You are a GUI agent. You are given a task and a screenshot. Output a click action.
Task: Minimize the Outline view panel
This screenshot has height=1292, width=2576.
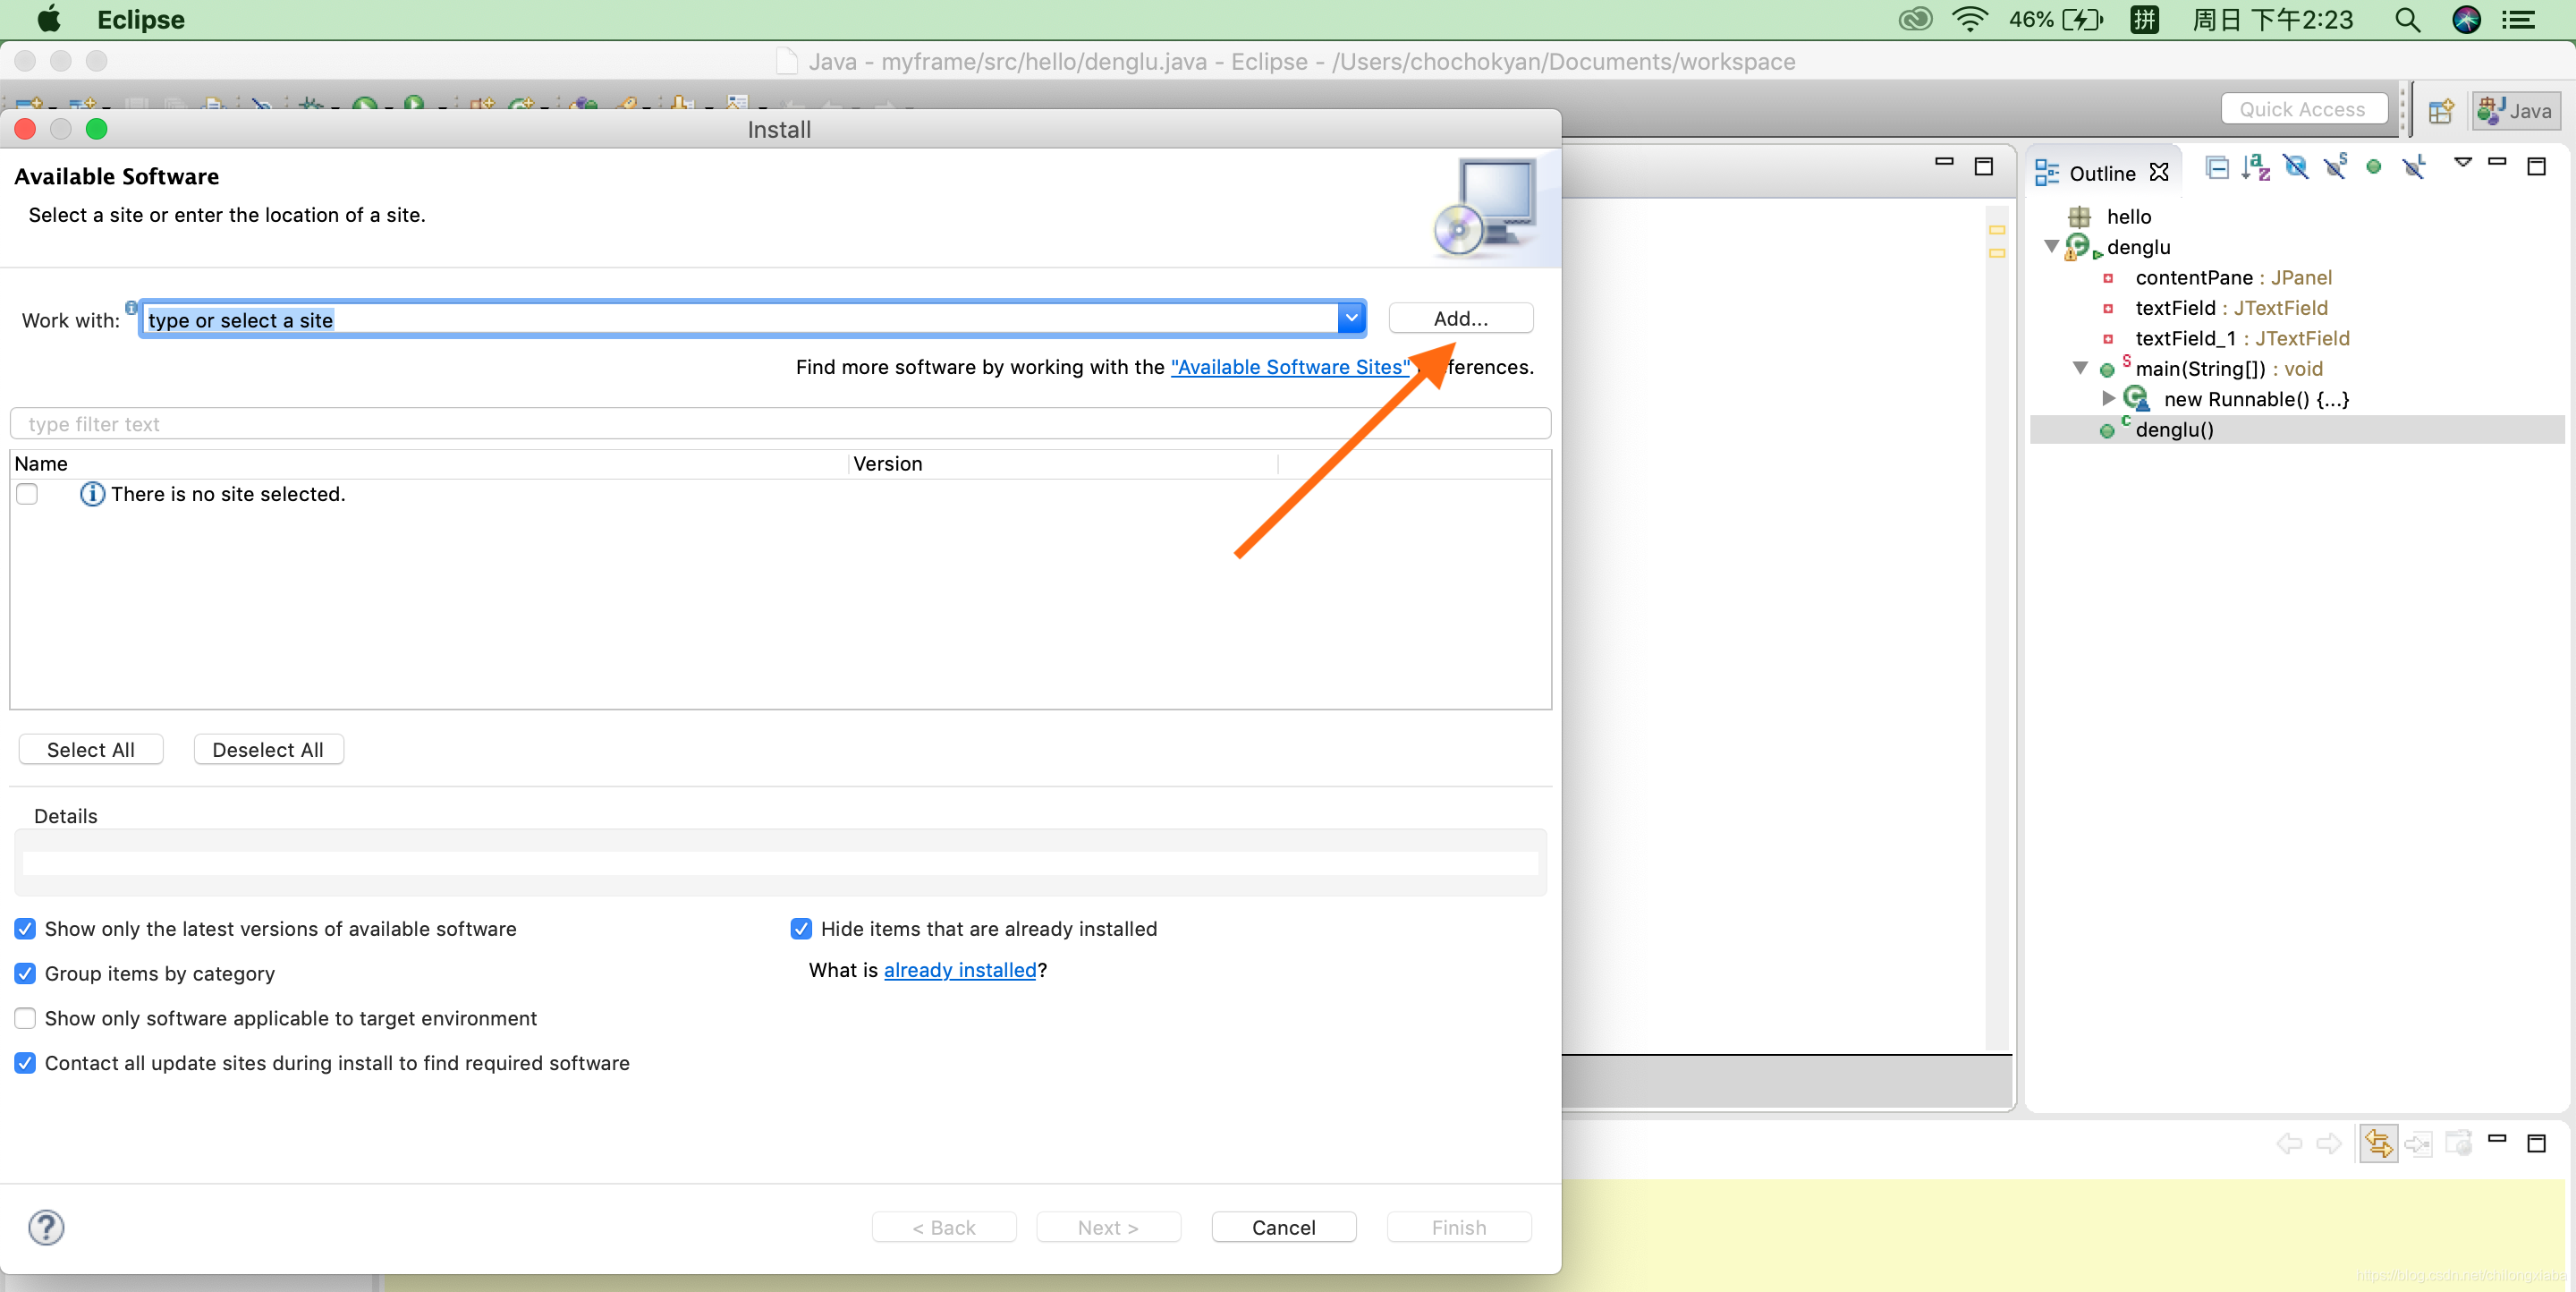[2497, 162]
